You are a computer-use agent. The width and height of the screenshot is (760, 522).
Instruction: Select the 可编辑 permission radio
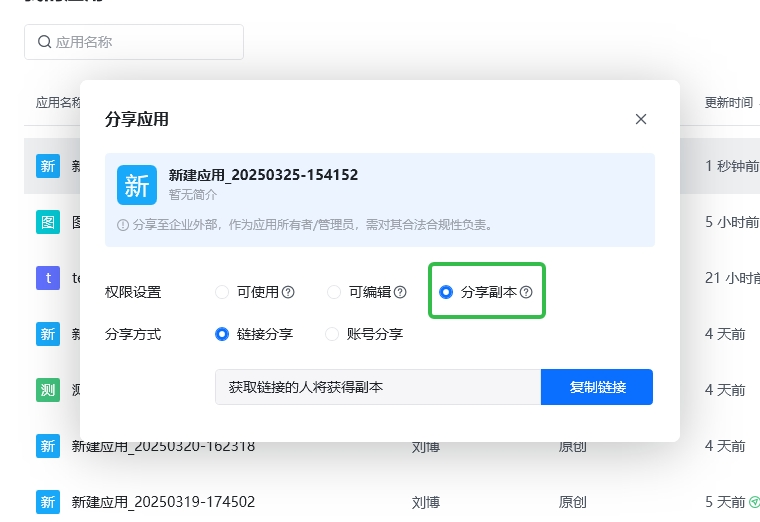334,292
